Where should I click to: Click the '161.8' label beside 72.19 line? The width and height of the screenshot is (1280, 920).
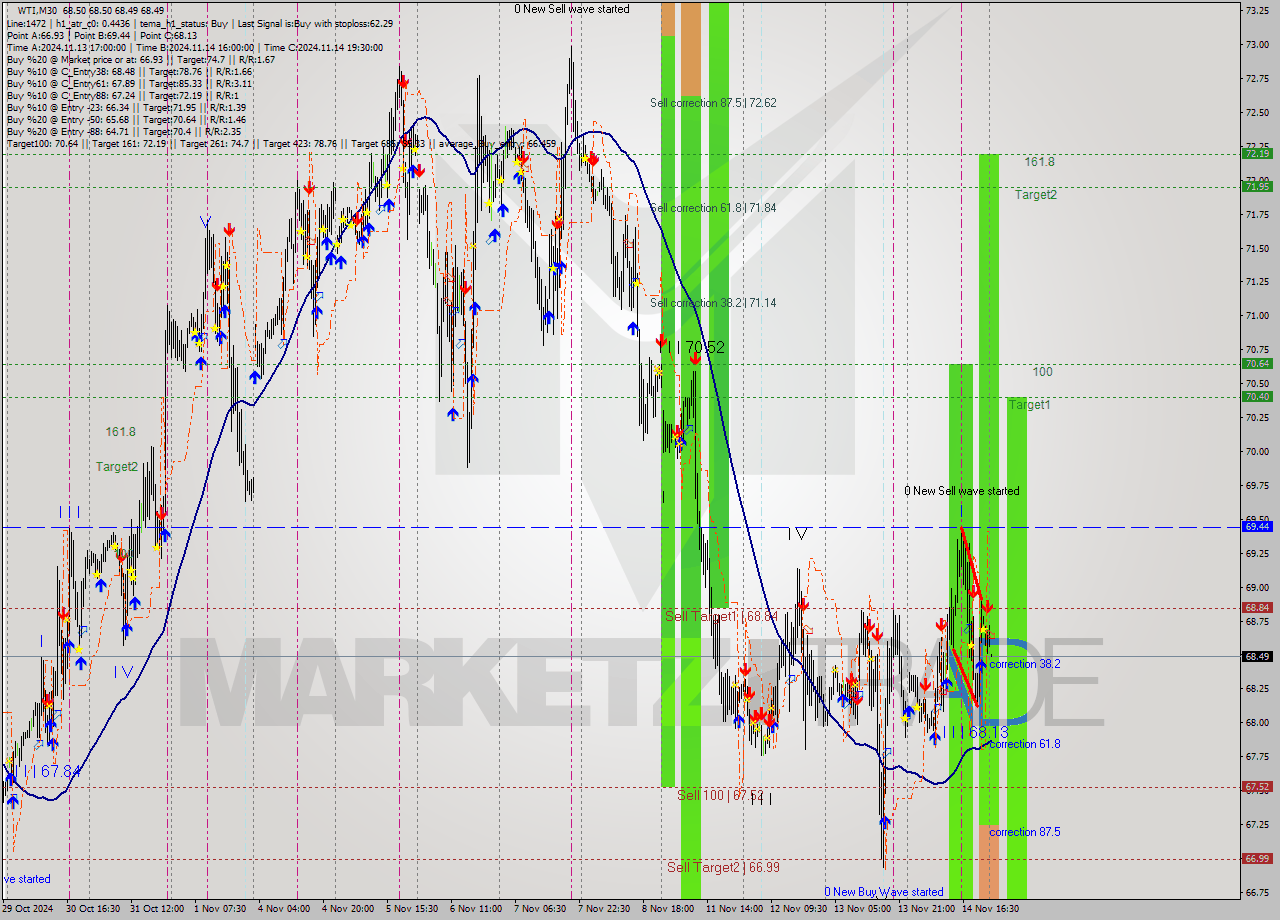coord(1039,161)
